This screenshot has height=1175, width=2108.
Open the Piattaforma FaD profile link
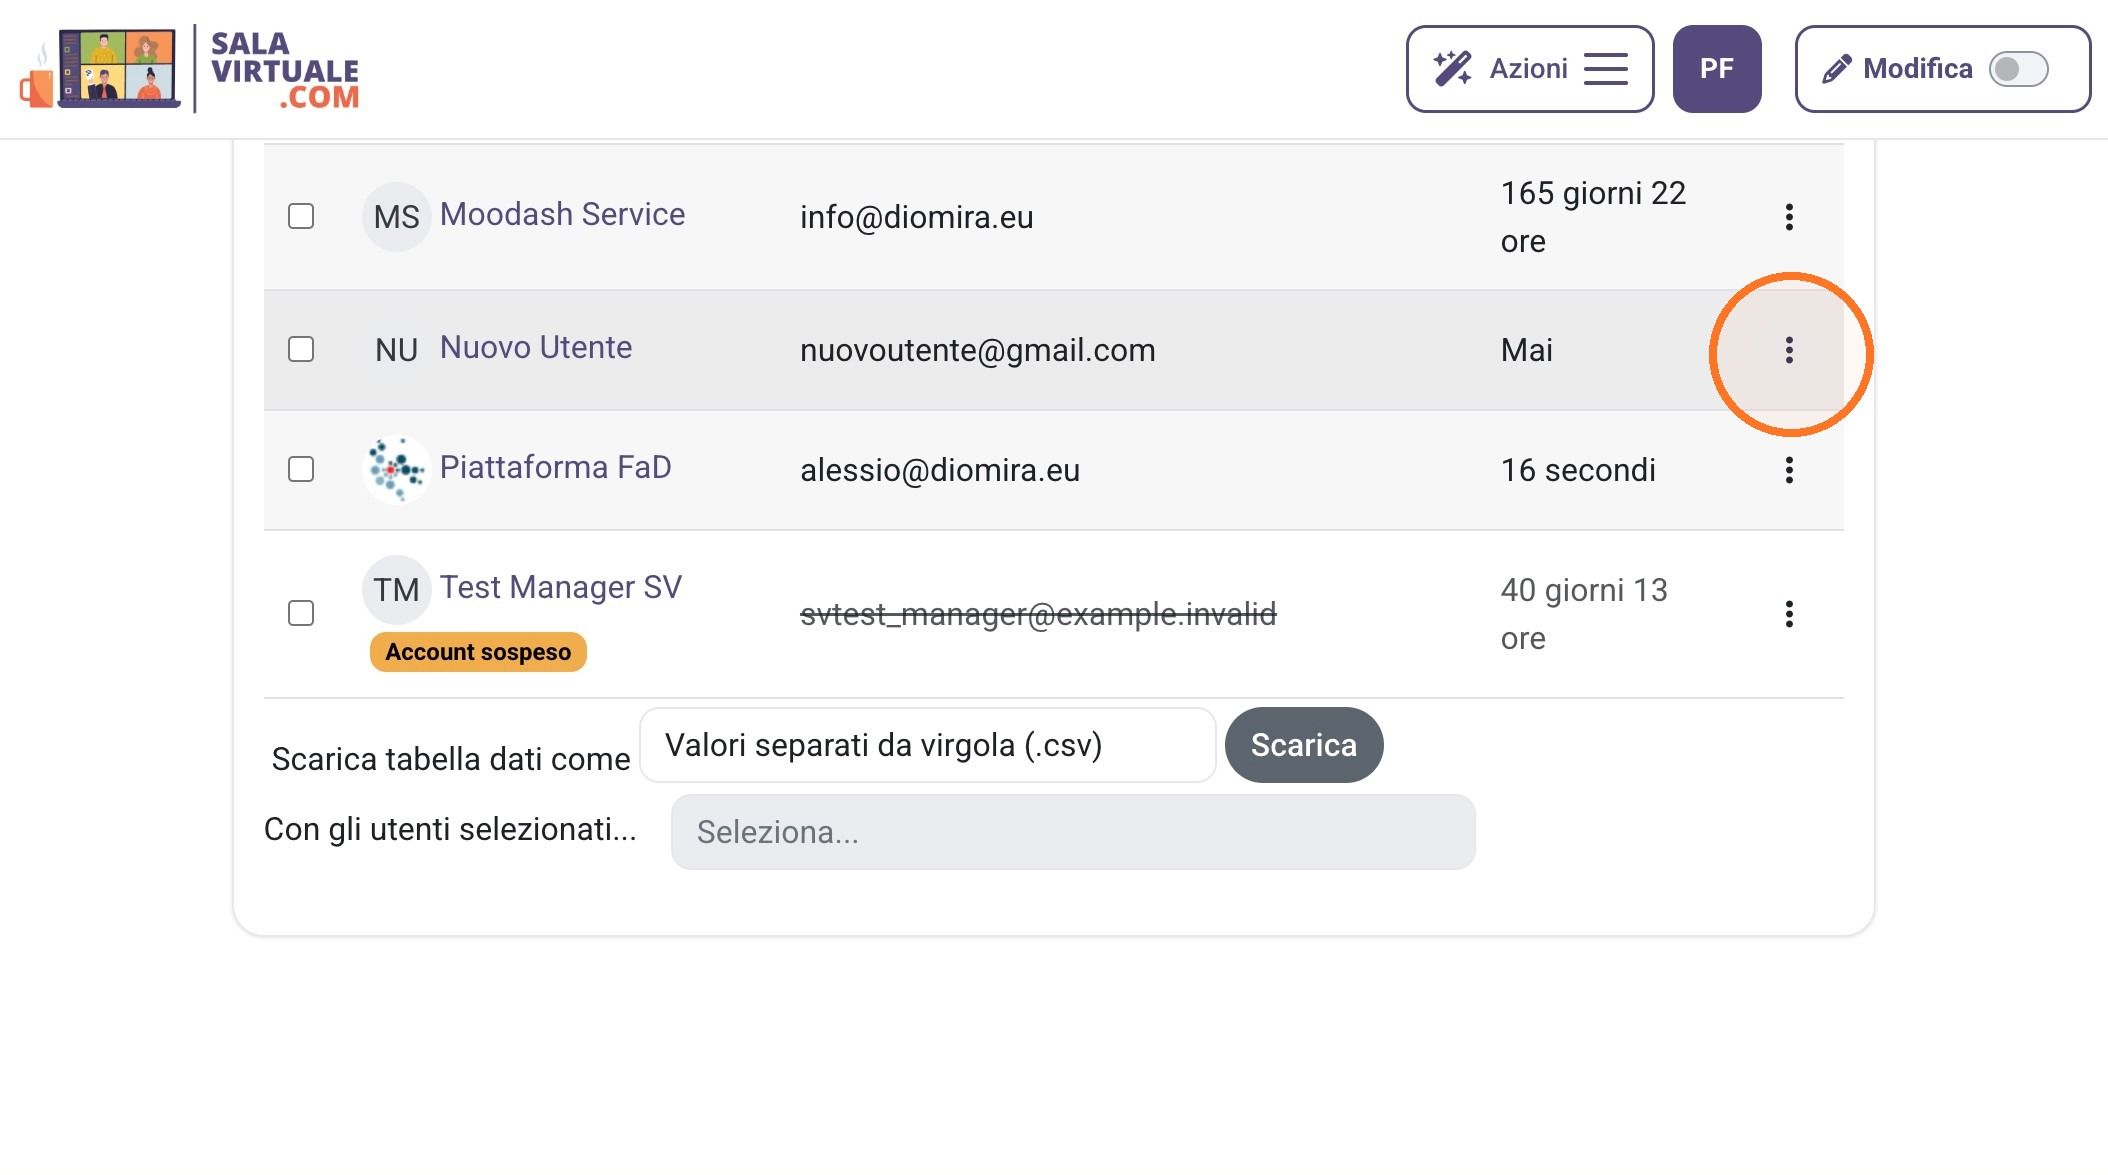coord(555,467)
